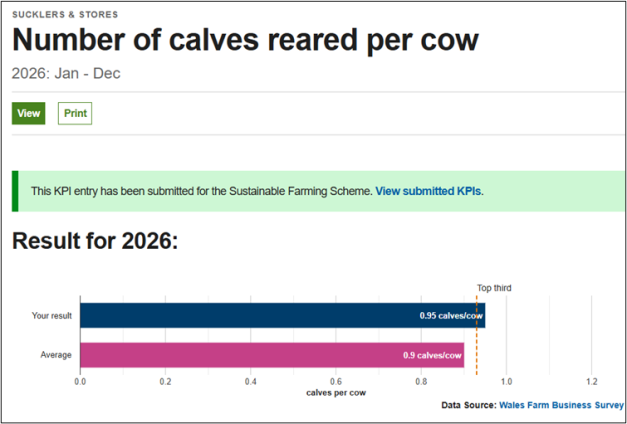This screenshot has height=424, width=627.
Task: Click the orange dashed Top third line
Action: [477, 335]
